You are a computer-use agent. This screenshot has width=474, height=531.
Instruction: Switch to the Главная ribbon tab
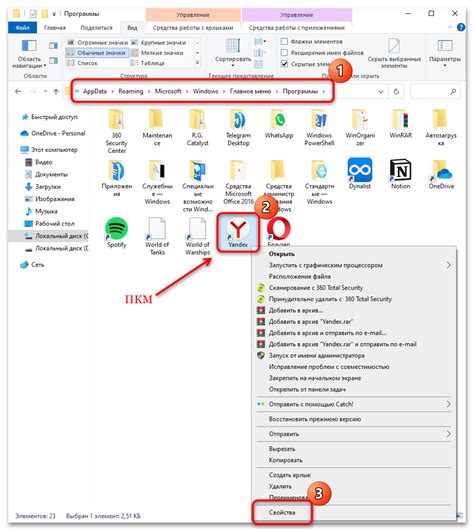coord(55,28)
